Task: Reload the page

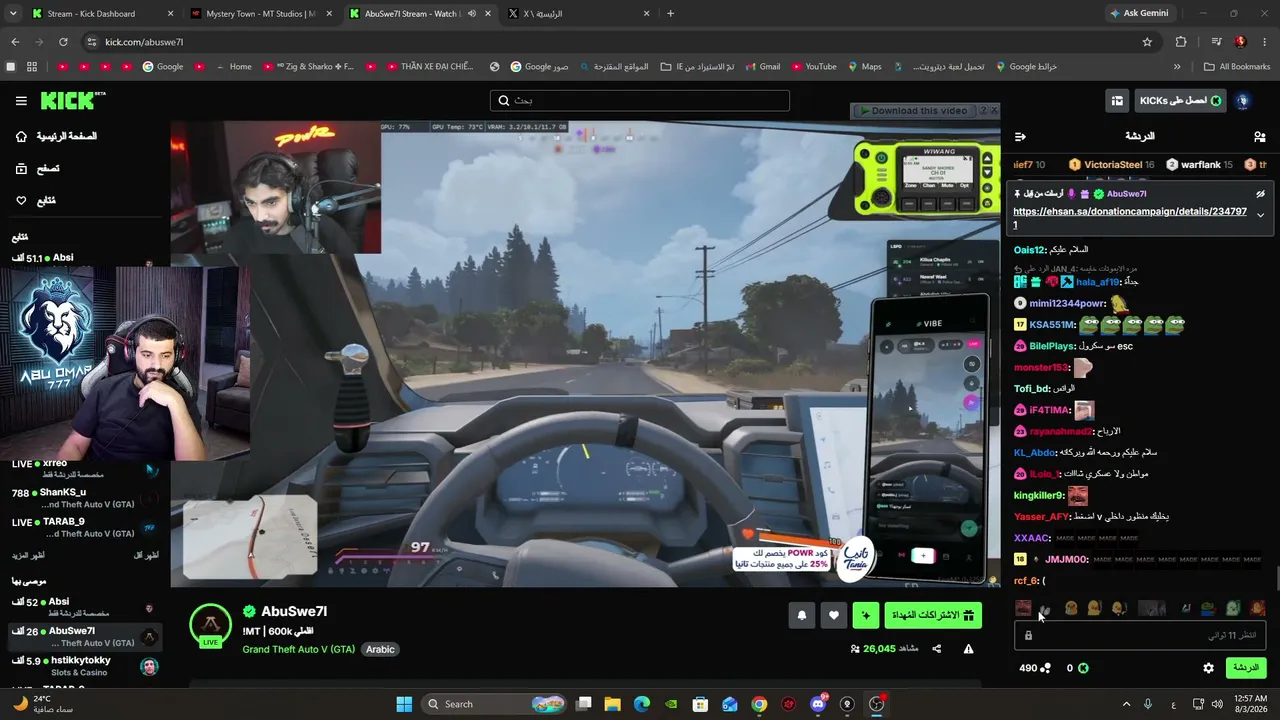Action: [63, 42]
